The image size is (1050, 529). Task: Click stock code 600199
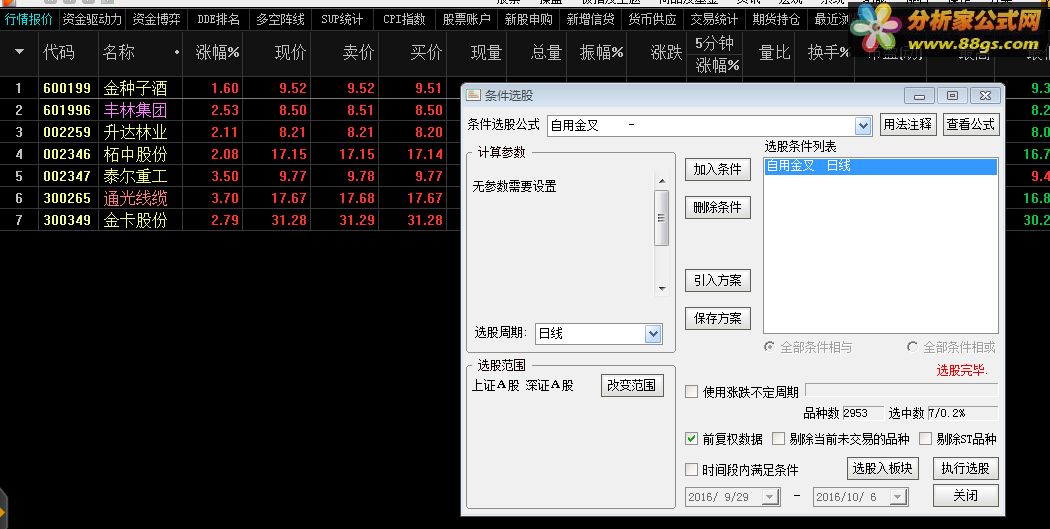(67, 88)
